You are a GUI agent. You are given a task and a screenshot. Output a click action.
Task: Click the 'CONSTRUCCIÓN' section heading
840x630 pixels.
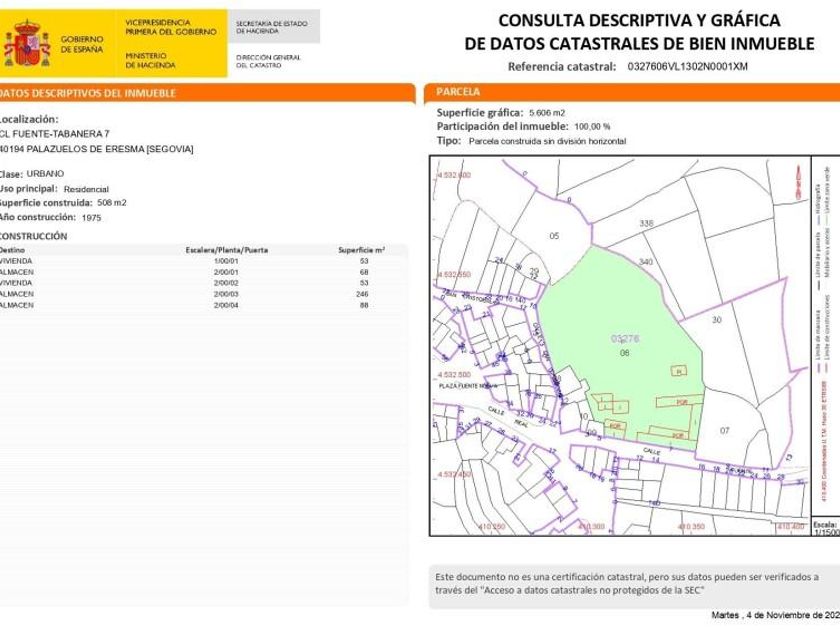[x=33, y=236]
